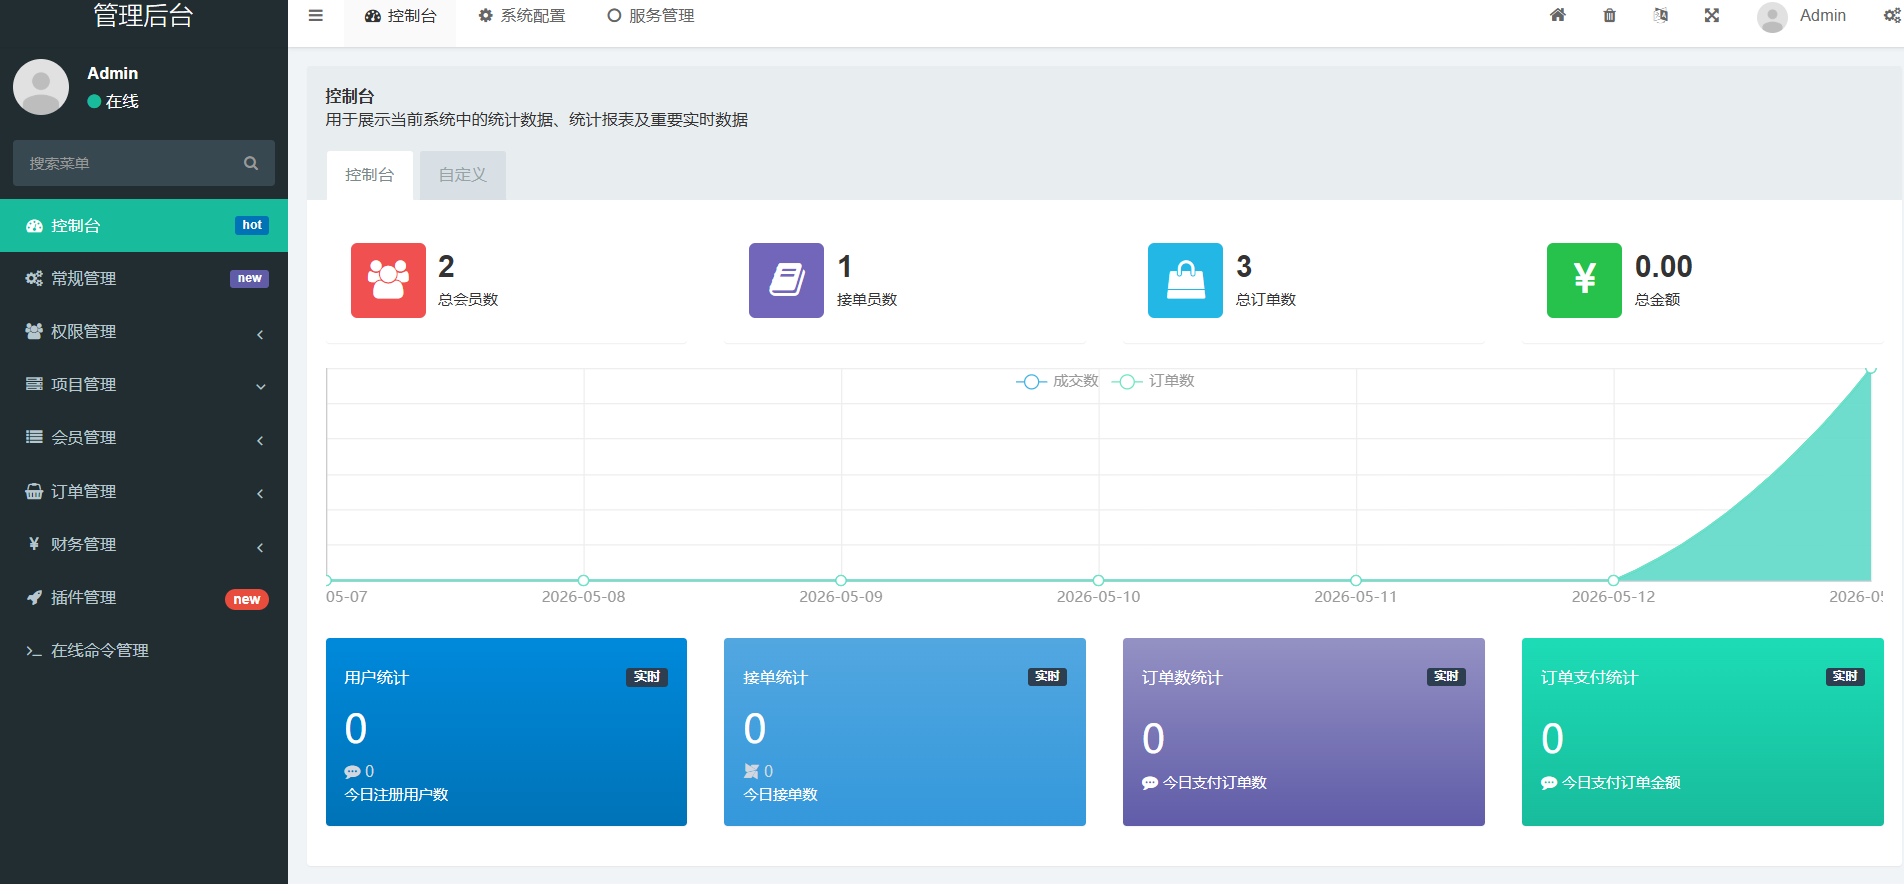Toggle sidebar with hamburger menu icon
Screen dimensions: 1904x884
coord(316,16)
